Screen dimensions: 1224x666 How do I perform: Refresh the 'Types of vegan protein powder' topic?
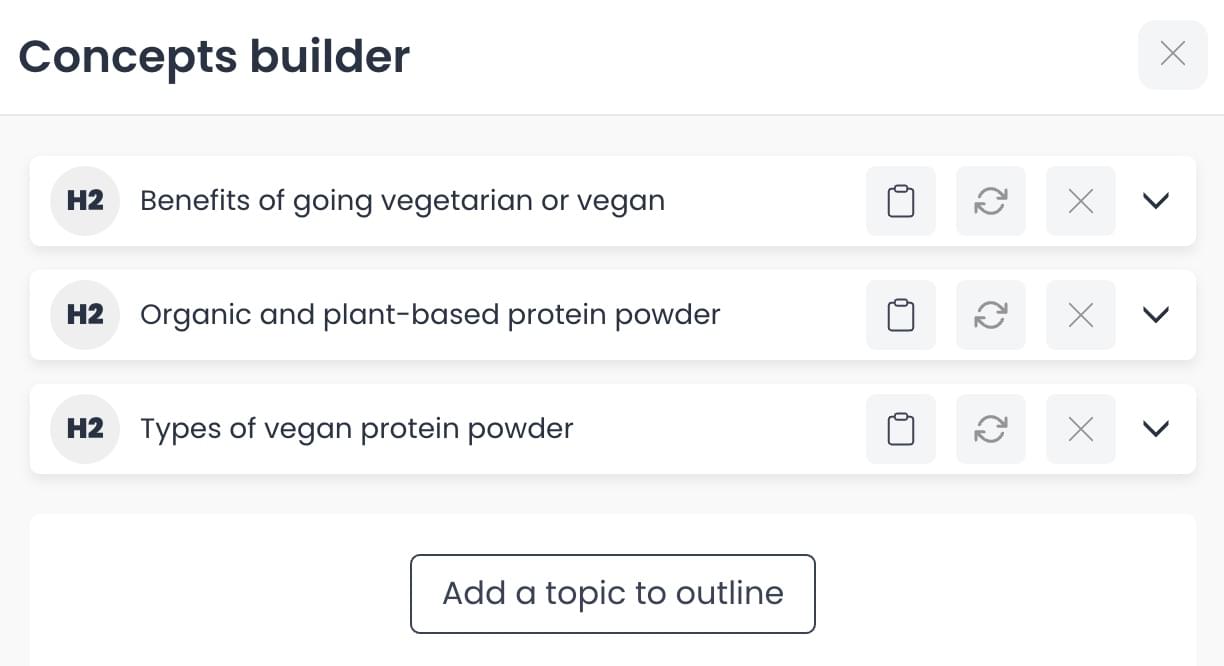(x=990, y=429)
